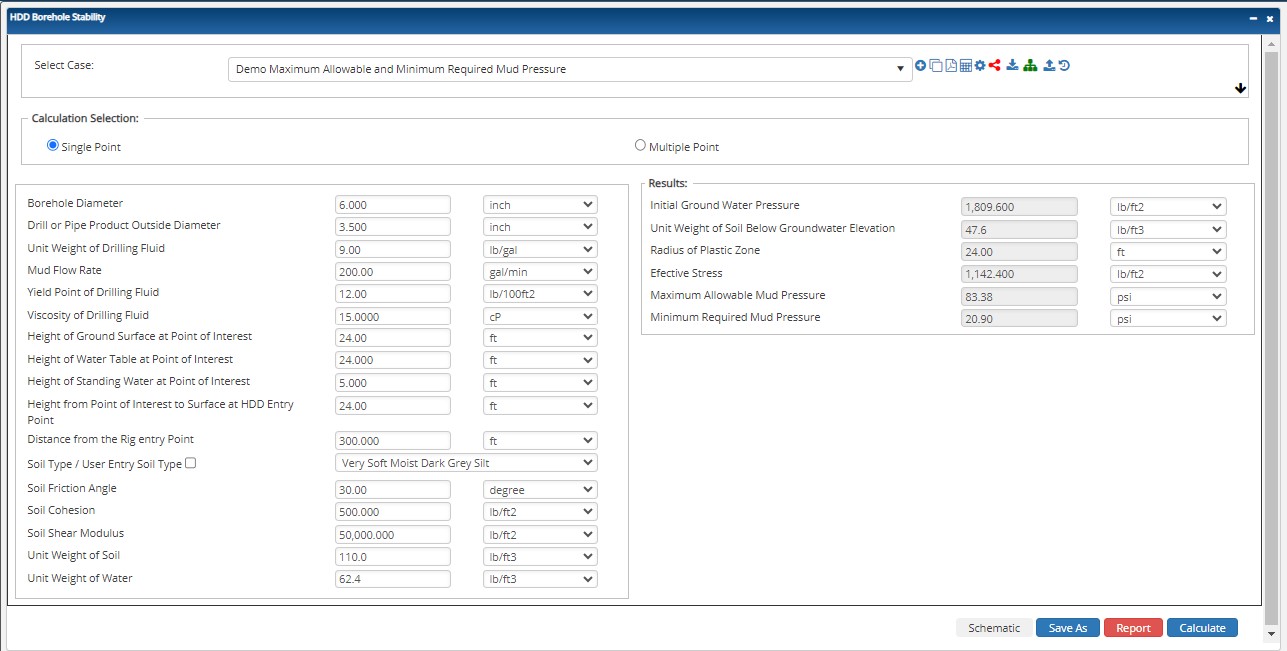The image size is (1287, 651).
Task: Switch to Multiple Point calculation
Action: (x=640, y=144)
